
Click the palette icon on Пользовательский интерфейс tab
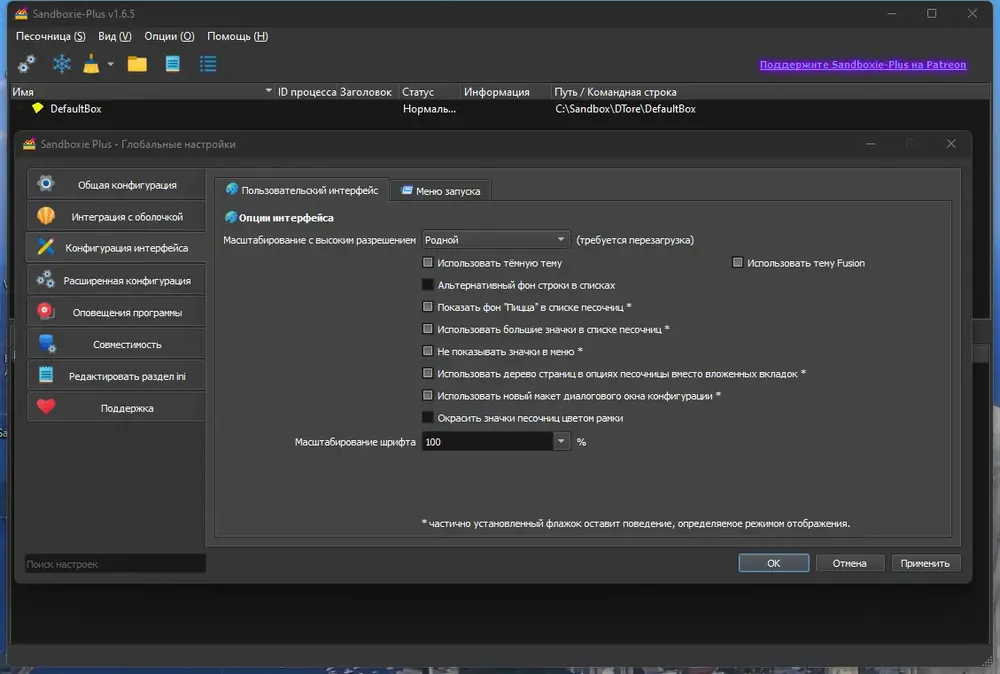[232, 189]
